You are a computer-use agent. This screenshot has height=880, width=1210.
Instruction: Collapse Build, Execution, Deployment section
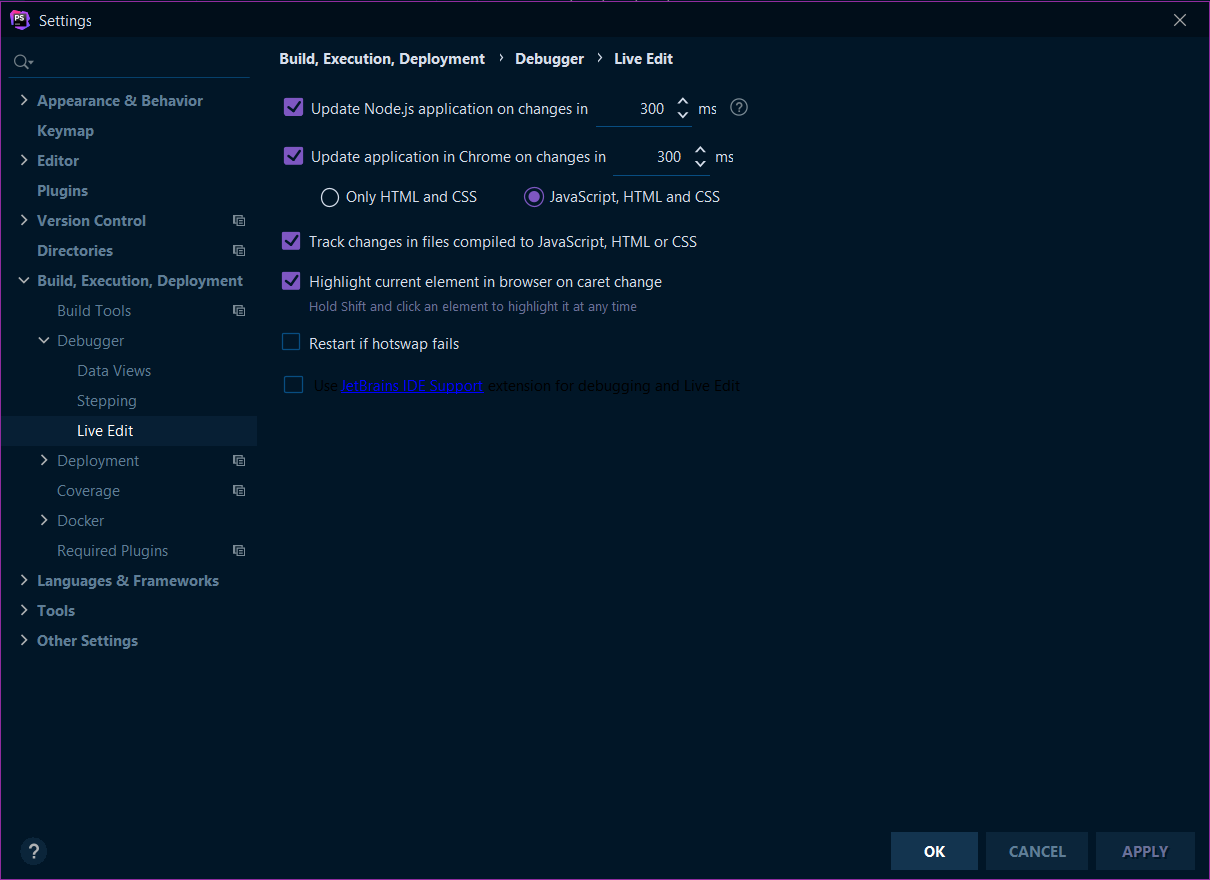[x=24, y=280]
